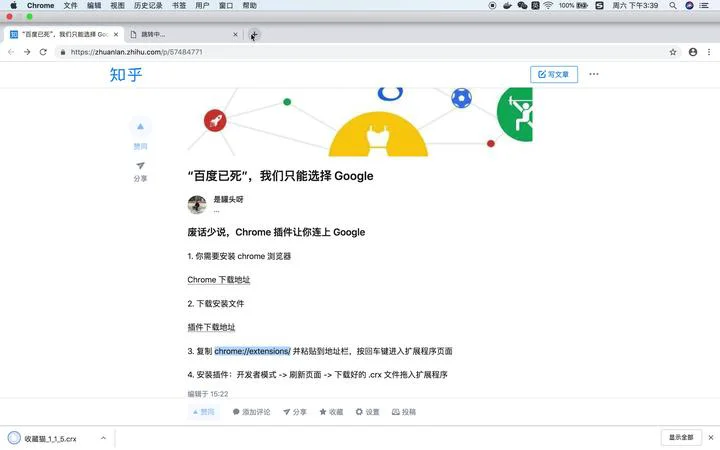Open the 历史记录 menu

tap(148, 6)
